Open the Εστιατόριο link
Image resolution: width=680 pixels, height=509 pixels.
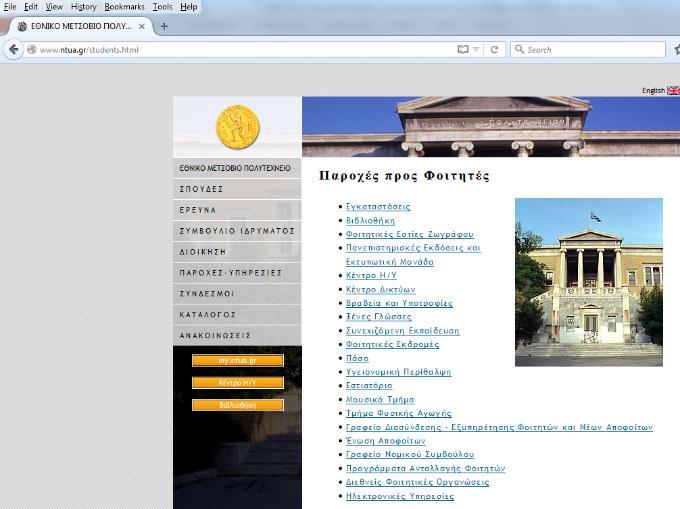point(369,385)
